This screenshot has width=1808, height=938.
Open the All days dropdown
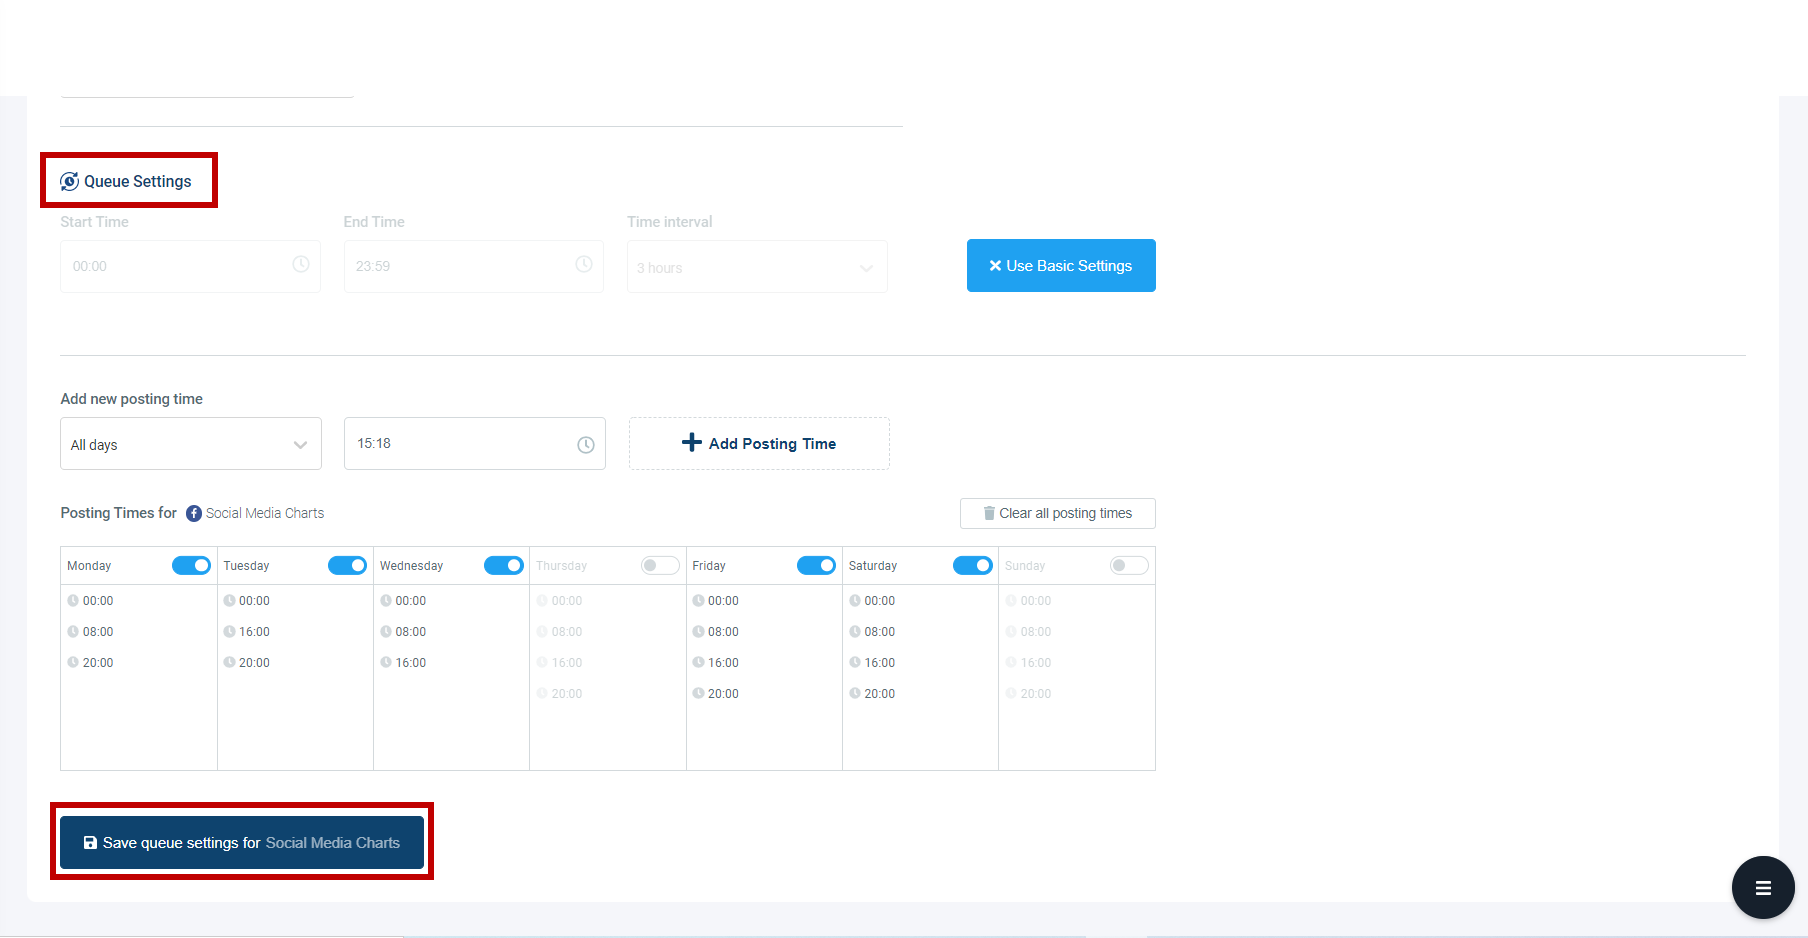[190, 443]
